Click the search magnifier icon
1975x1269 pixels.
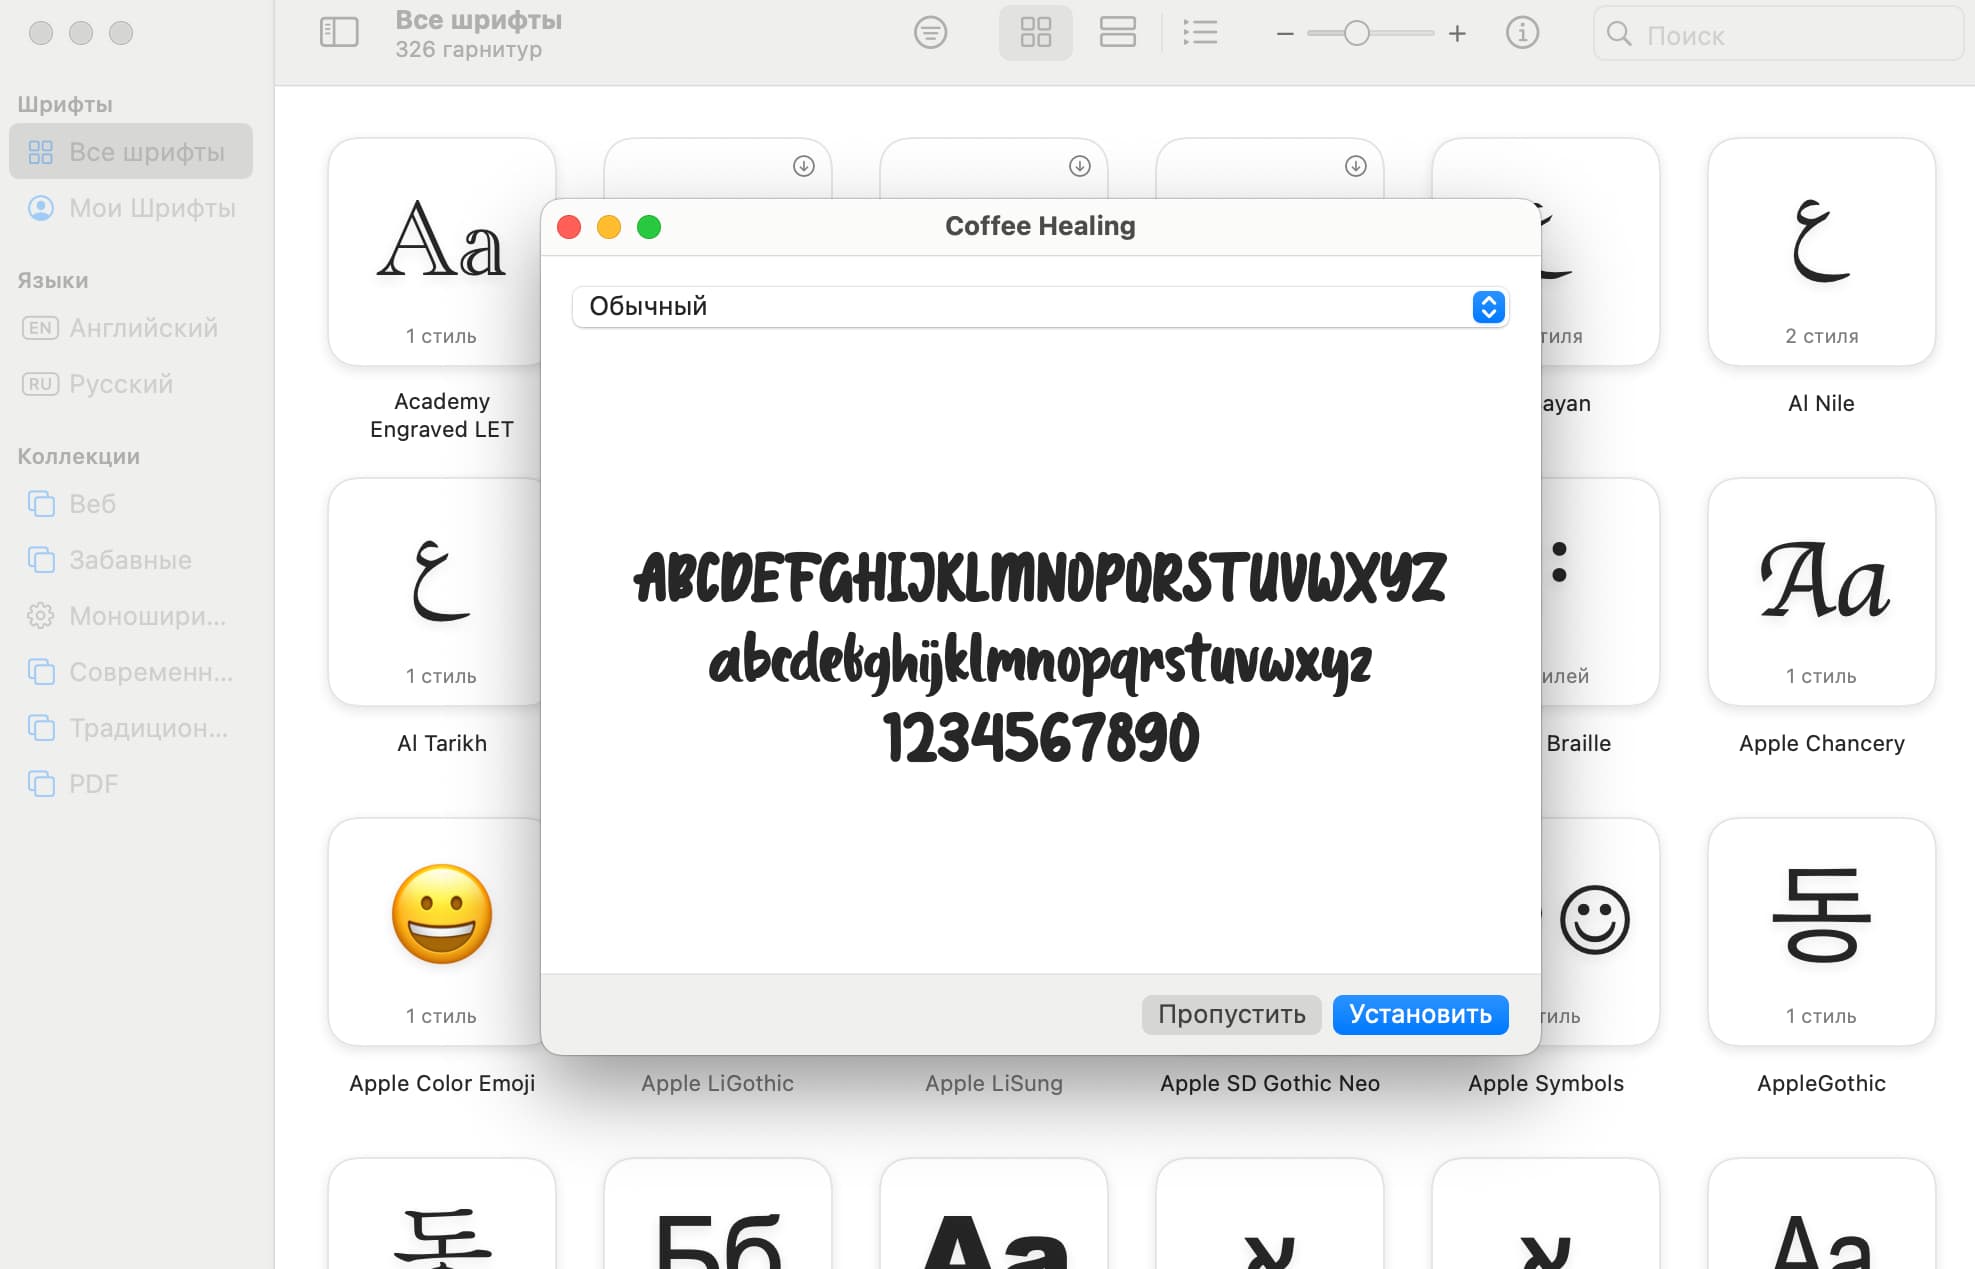(x=1618, y=35)
